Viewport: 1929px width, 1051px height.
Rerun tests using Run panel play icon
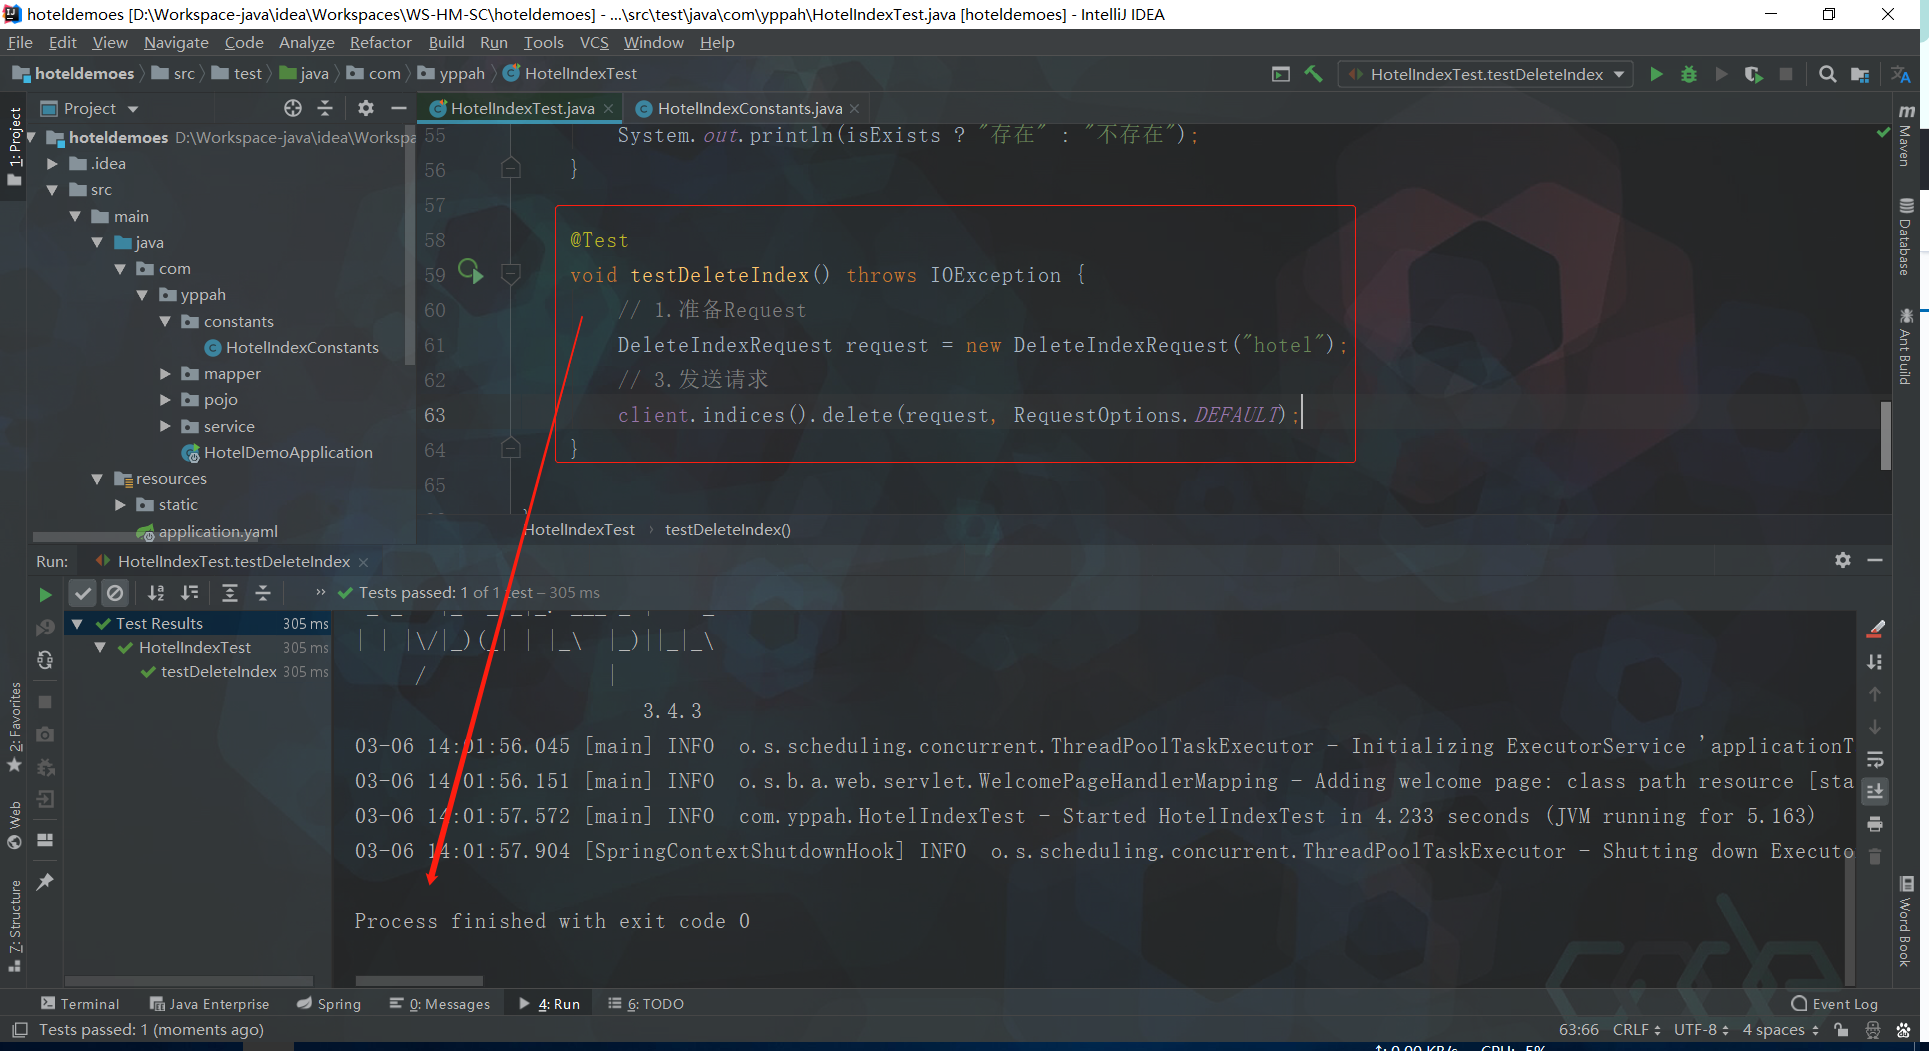point(45,594)
